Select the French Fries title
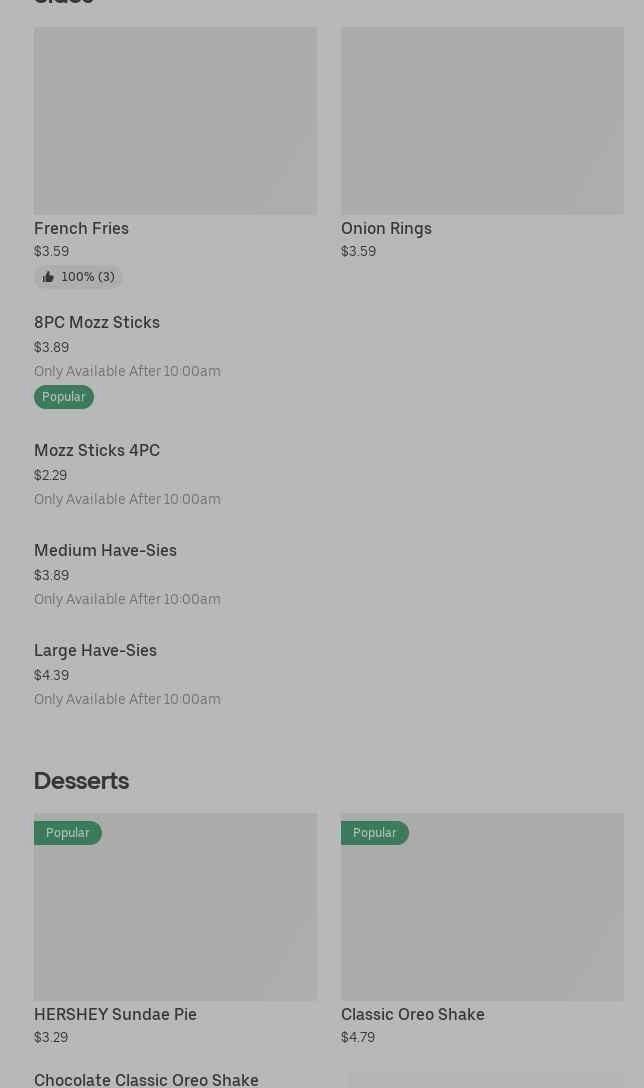This screenshot has width=644, height=1088. (x=81, y=228)
